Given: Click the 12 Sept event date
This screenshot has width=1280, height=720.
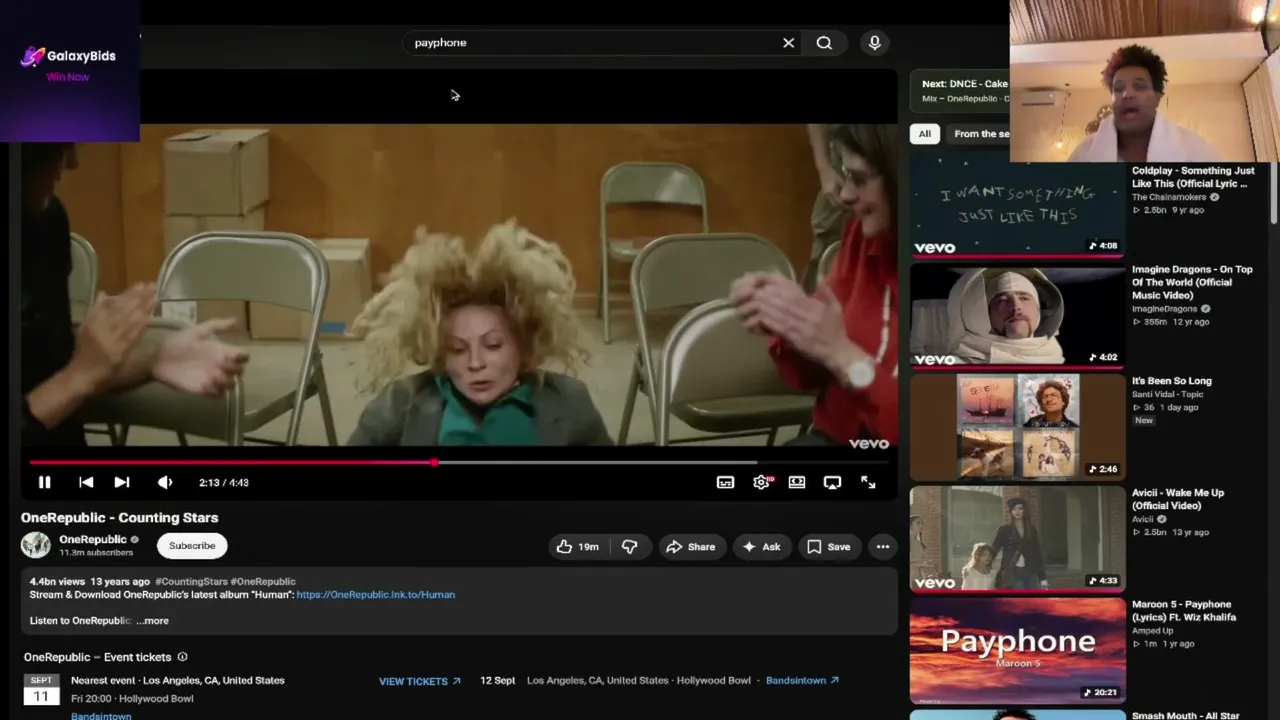Looking at the screenshot, I should click(x=498, y=680).
